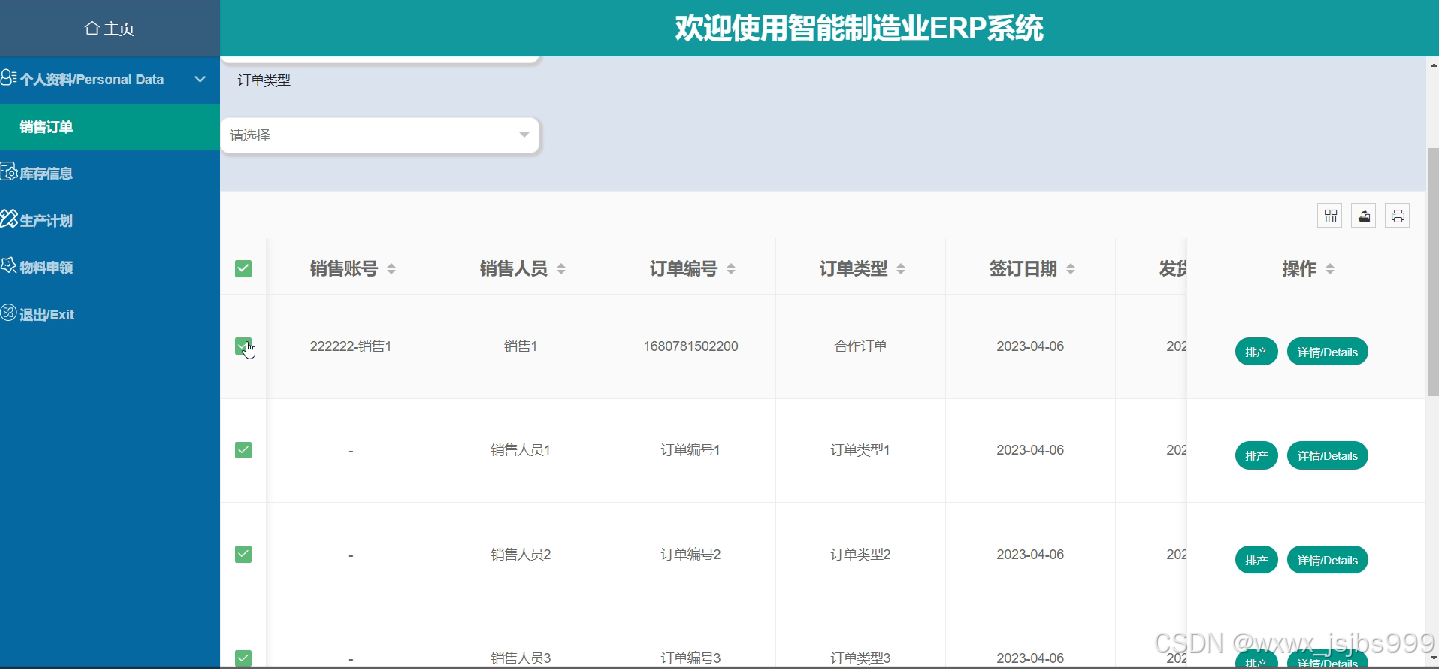The width and height of the screenshot is (1439, 669).
Task: Collapse the 个人资料/Personal Data menu chevron
Action: pyautogui.click(x=200, y=79)
